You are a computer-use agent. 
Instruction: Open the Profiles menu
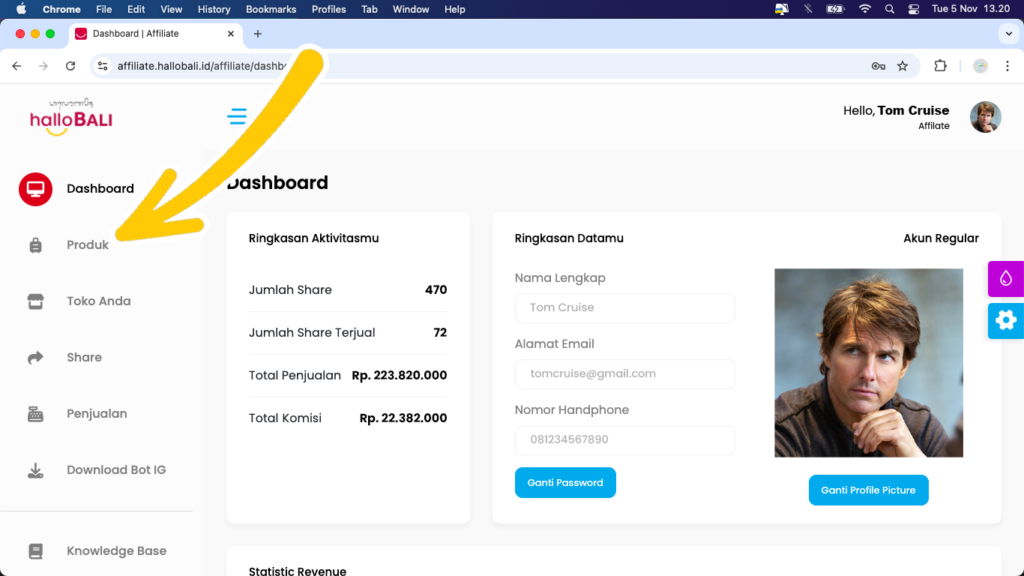pos(328,9)
